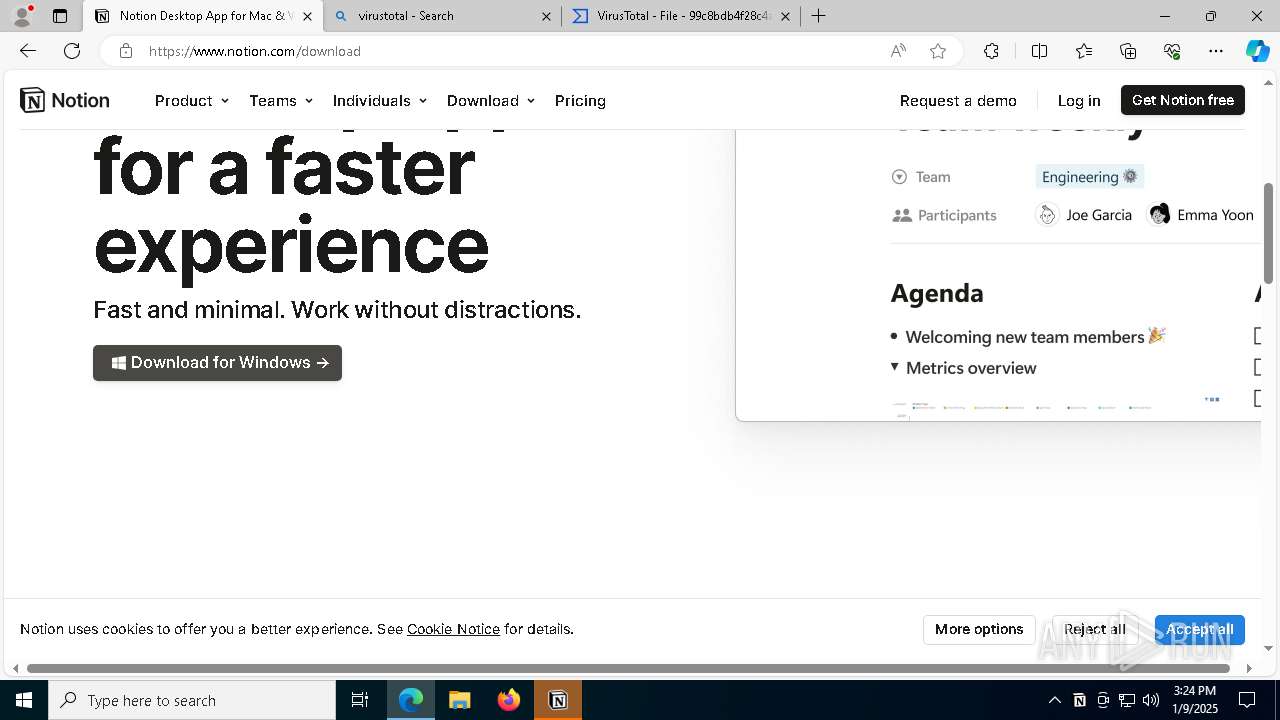The width and height of the screenshot is (1280, 720).
Task: Open notification center
Action: (1247, 700)
